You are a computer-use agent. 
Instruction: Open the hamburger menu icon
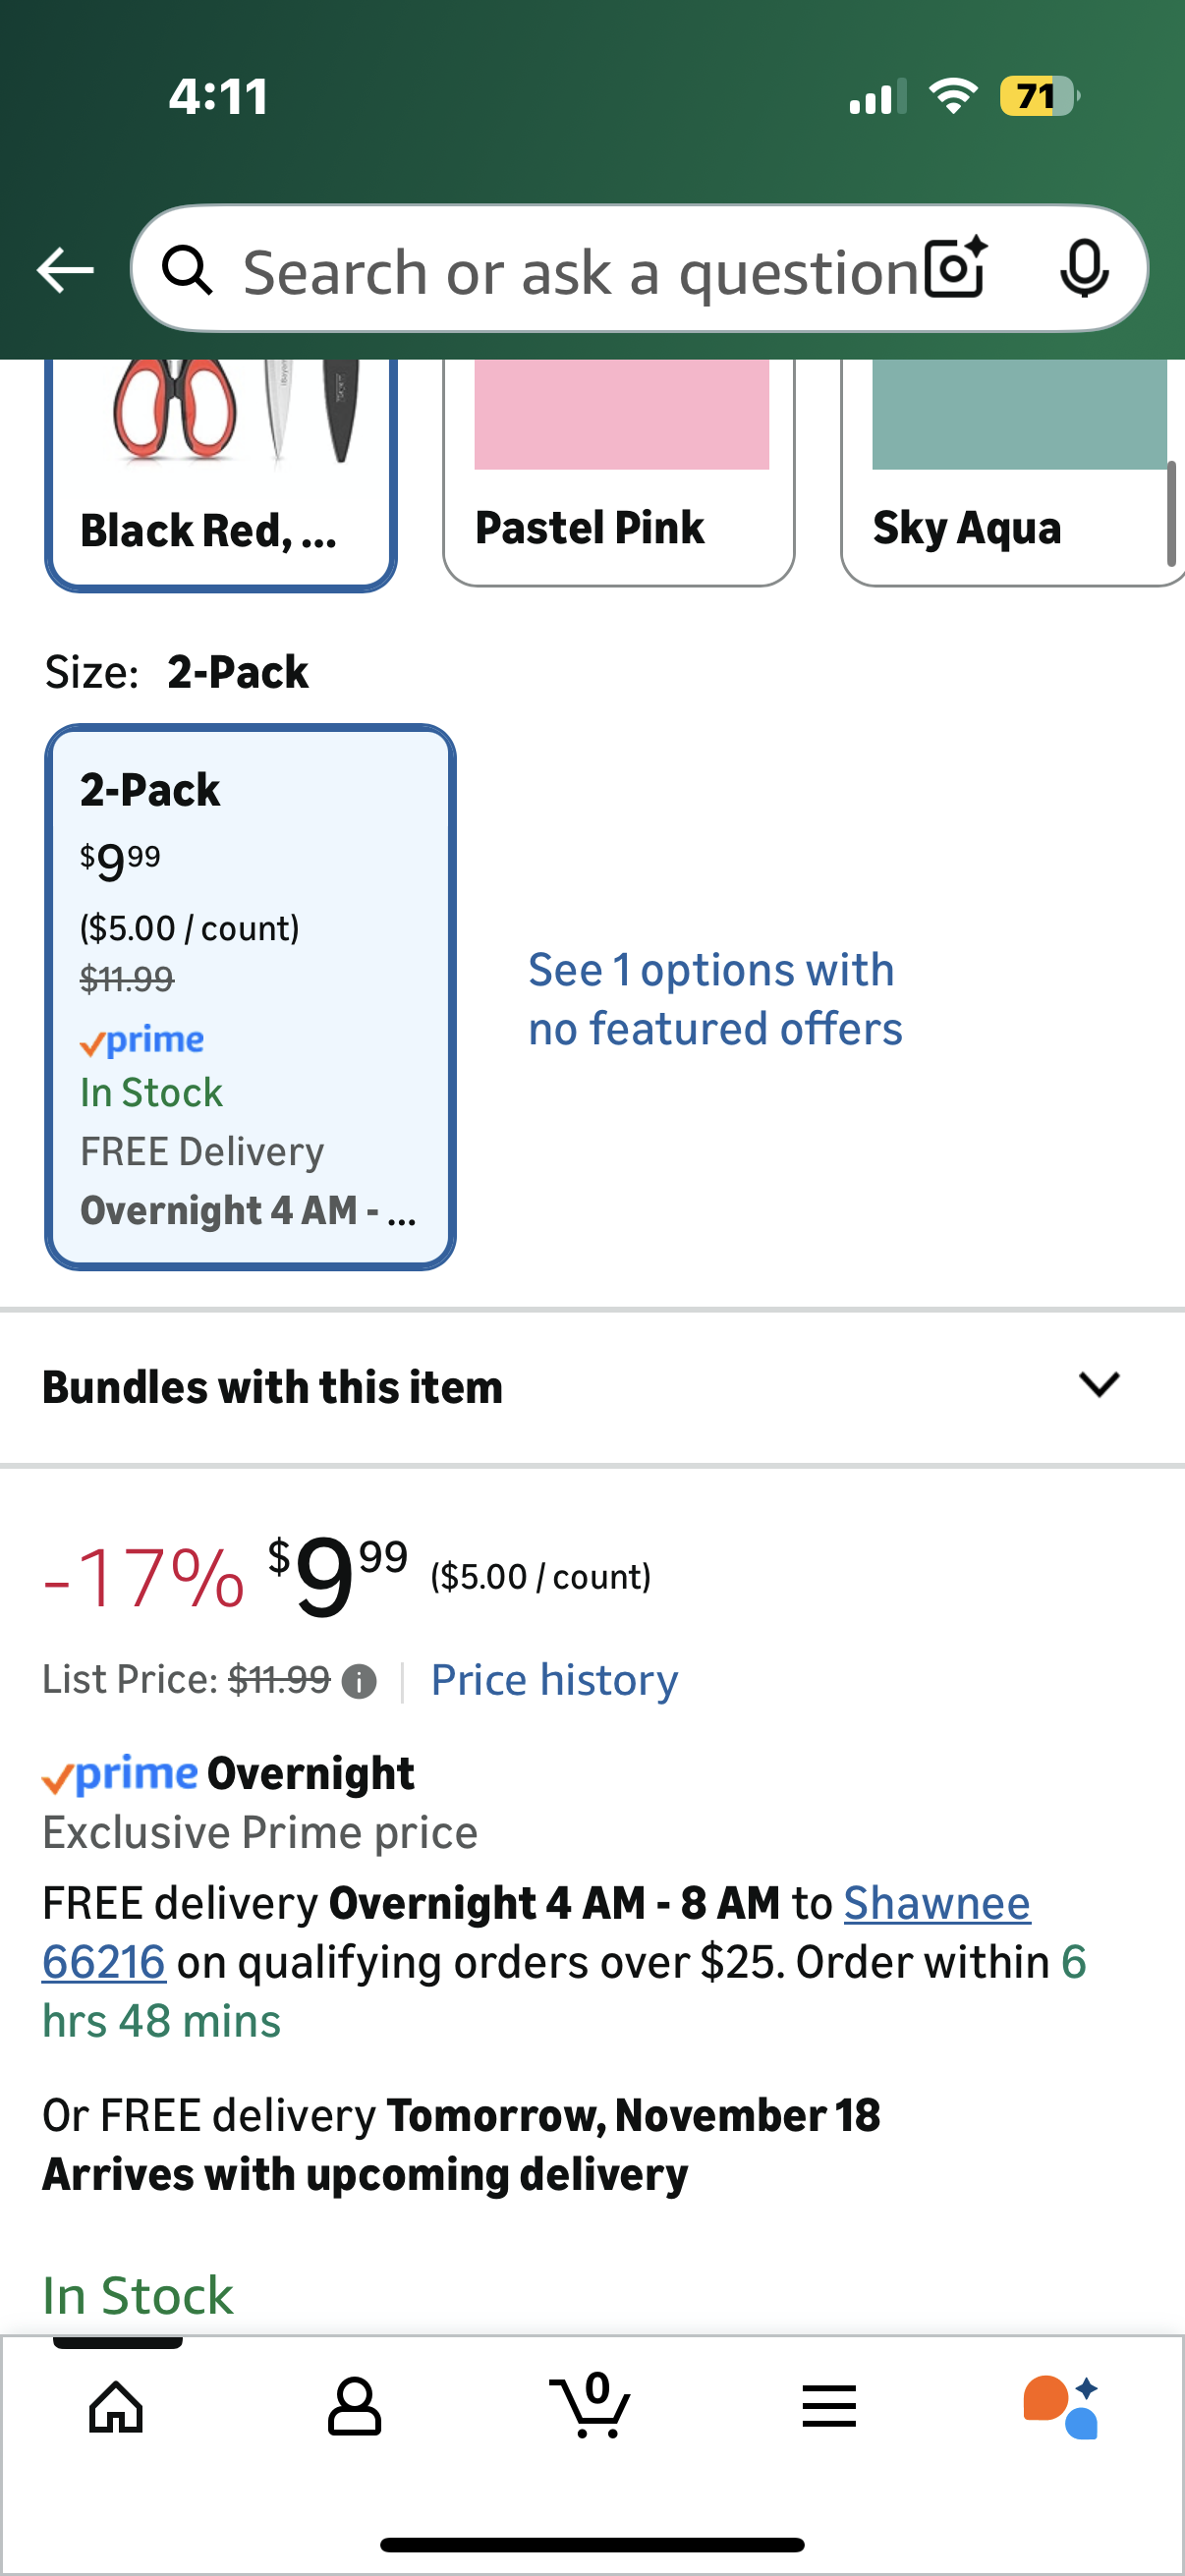pyautogui.click(x=829, y=2406)
